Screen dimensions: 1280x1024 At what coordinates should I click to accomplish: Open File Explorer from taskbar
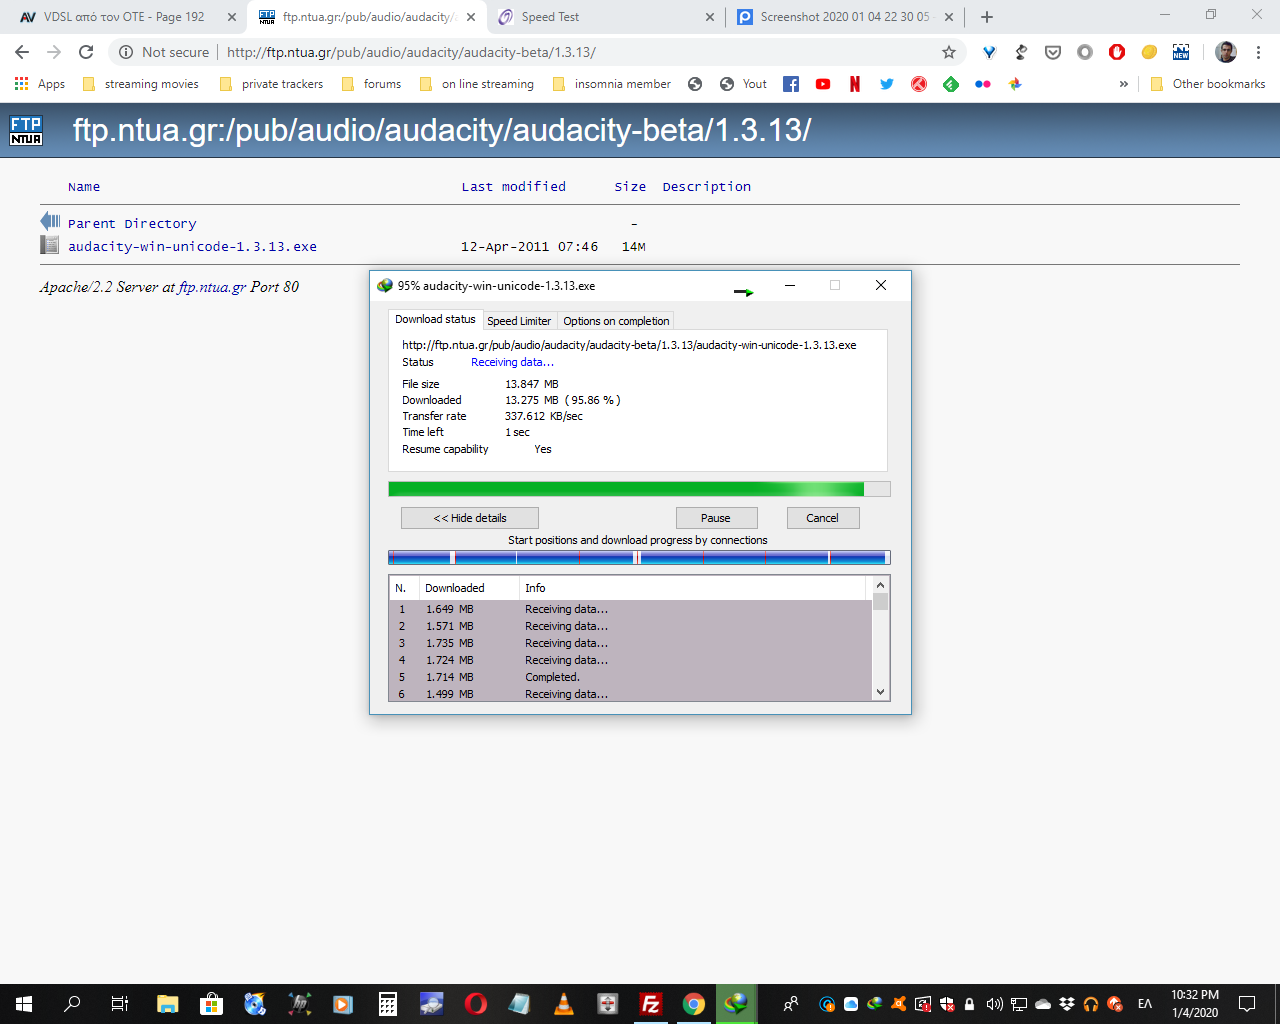pyautogui.click(x=167, y=1004)
